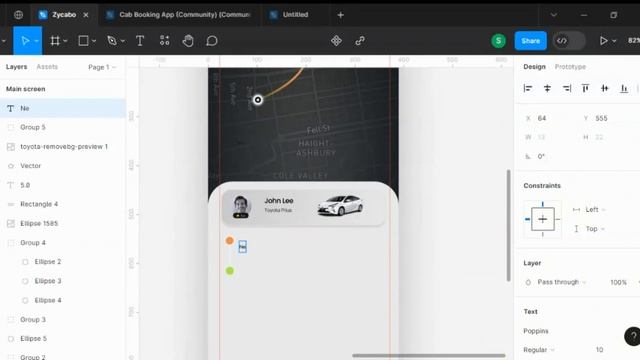Open the globe home icon

pos(18,15)
